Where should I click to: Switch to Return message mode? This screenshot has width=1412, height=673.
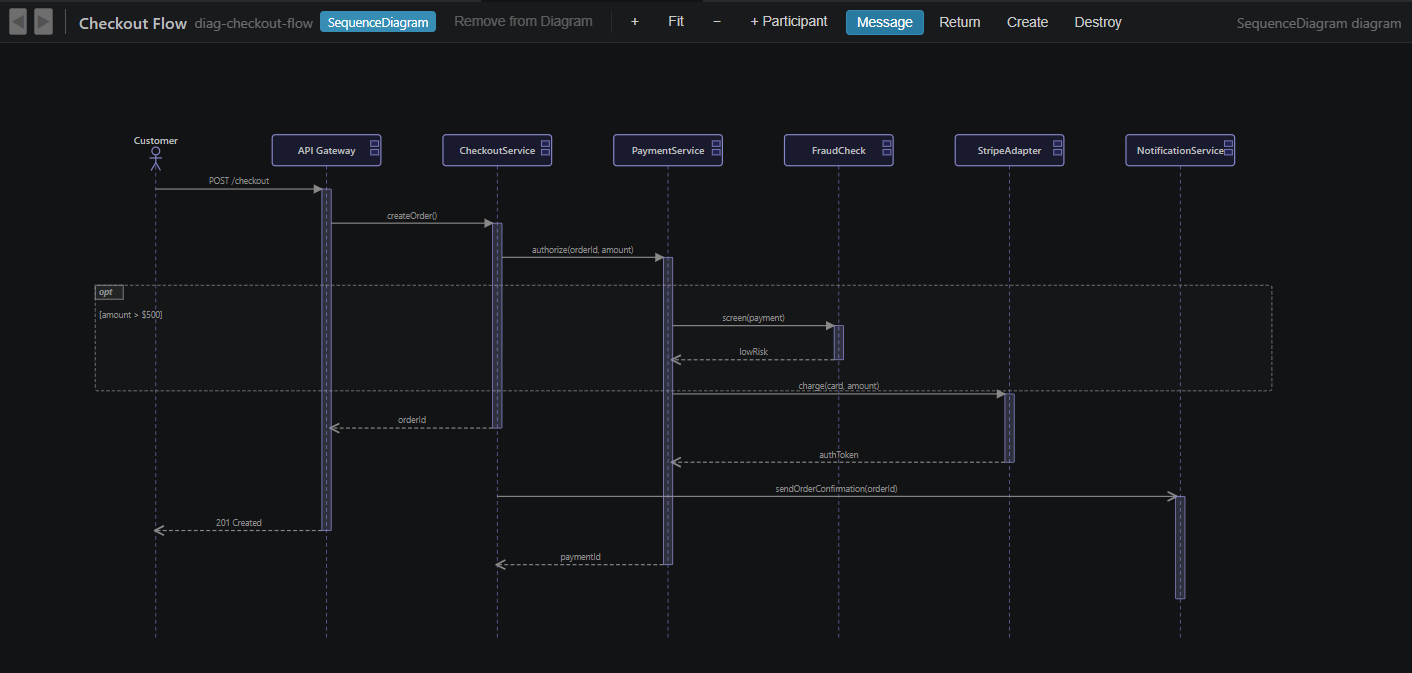tap(959, 21)
